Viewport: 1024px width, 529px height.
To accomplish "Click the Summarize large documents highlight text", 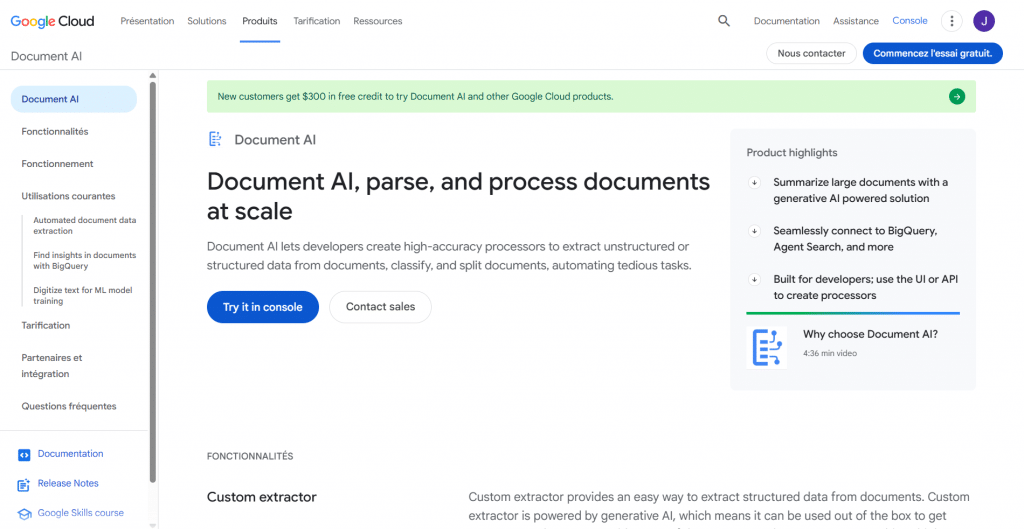I will 861,190.
